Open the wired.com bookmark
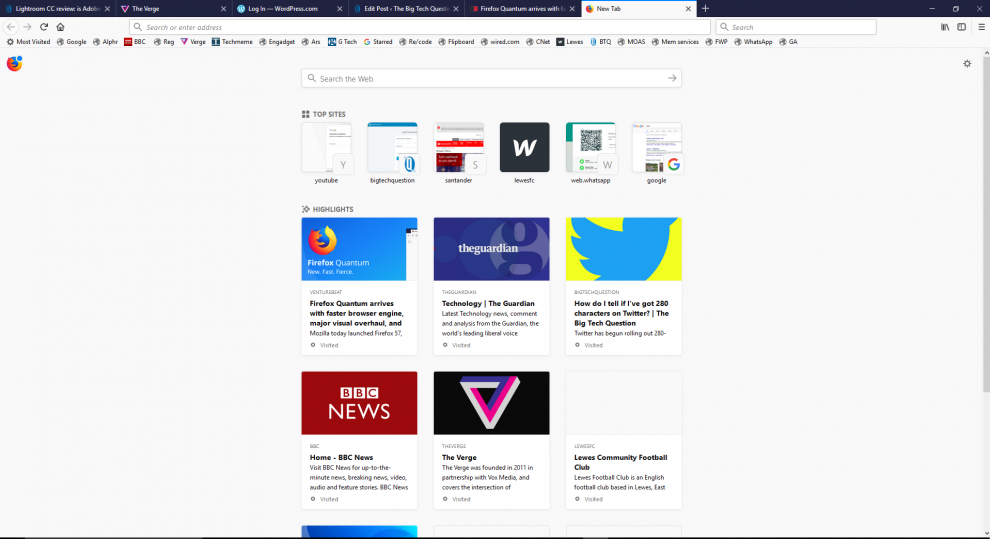This screenshot has width=990, height=539. [x=499, y=42]
